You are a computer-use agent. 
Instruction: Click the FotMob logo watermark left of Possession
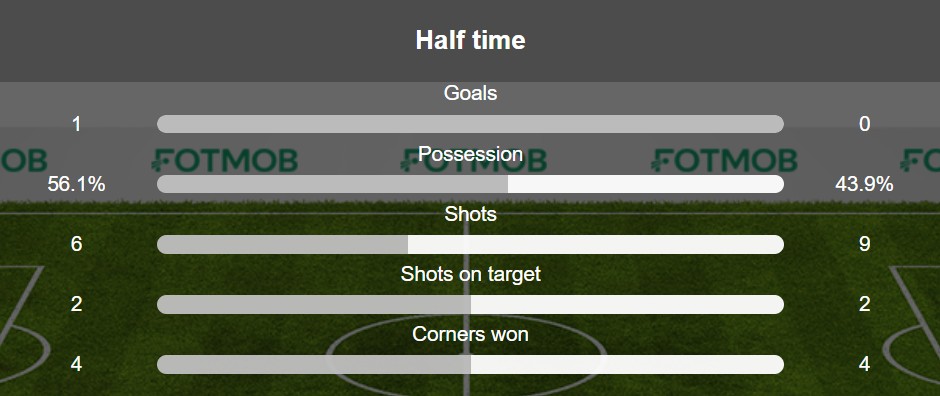224,160
